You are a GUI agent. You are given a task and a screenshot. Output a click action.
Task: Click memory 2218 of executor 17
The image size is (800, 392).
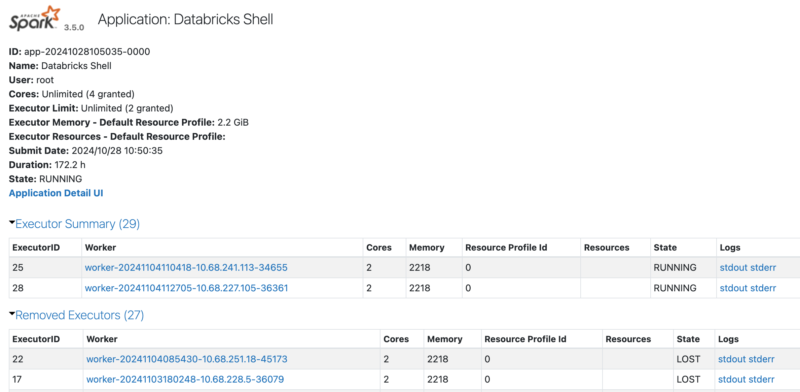[x=438, y=379]
